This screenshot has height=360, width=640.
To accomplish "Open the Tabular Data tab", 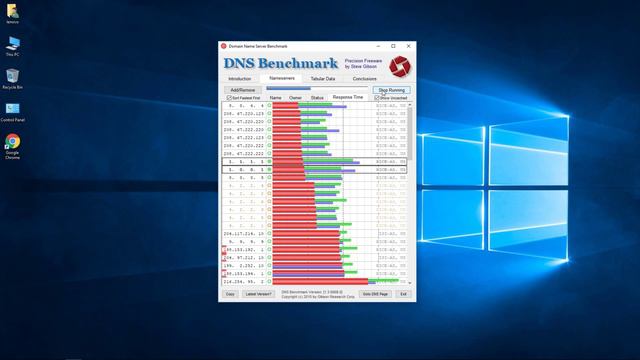I will click(x=323, y=79).
